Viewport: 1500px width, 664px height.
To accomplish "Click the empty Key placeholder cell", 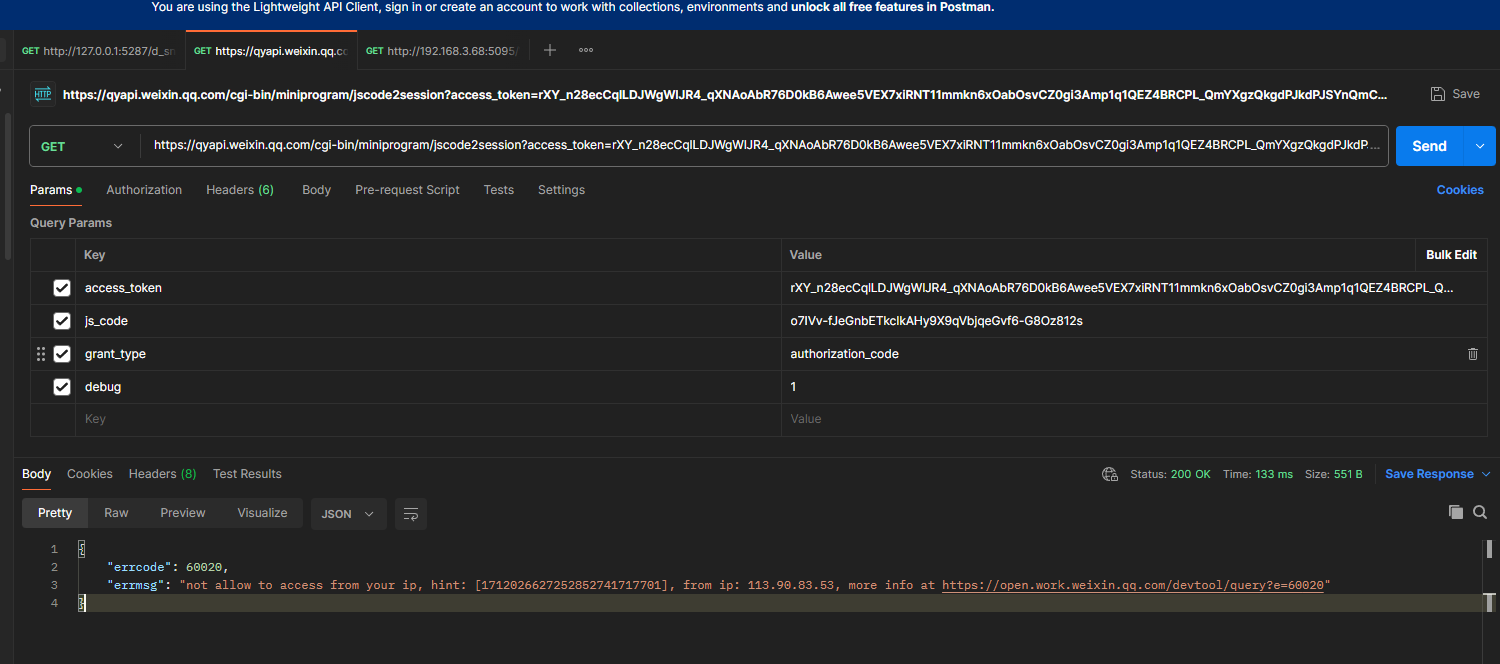I will coord(428,420).
